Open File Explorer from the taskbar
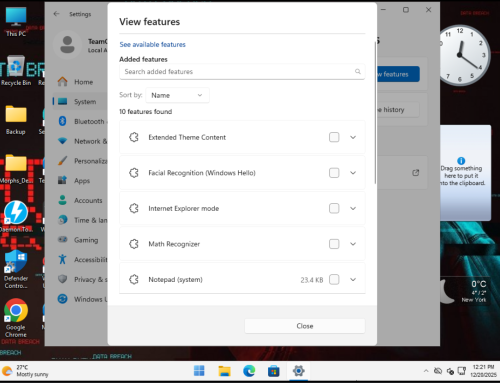The width and height of the screenshot is (500, 383). tap(224, 371)
